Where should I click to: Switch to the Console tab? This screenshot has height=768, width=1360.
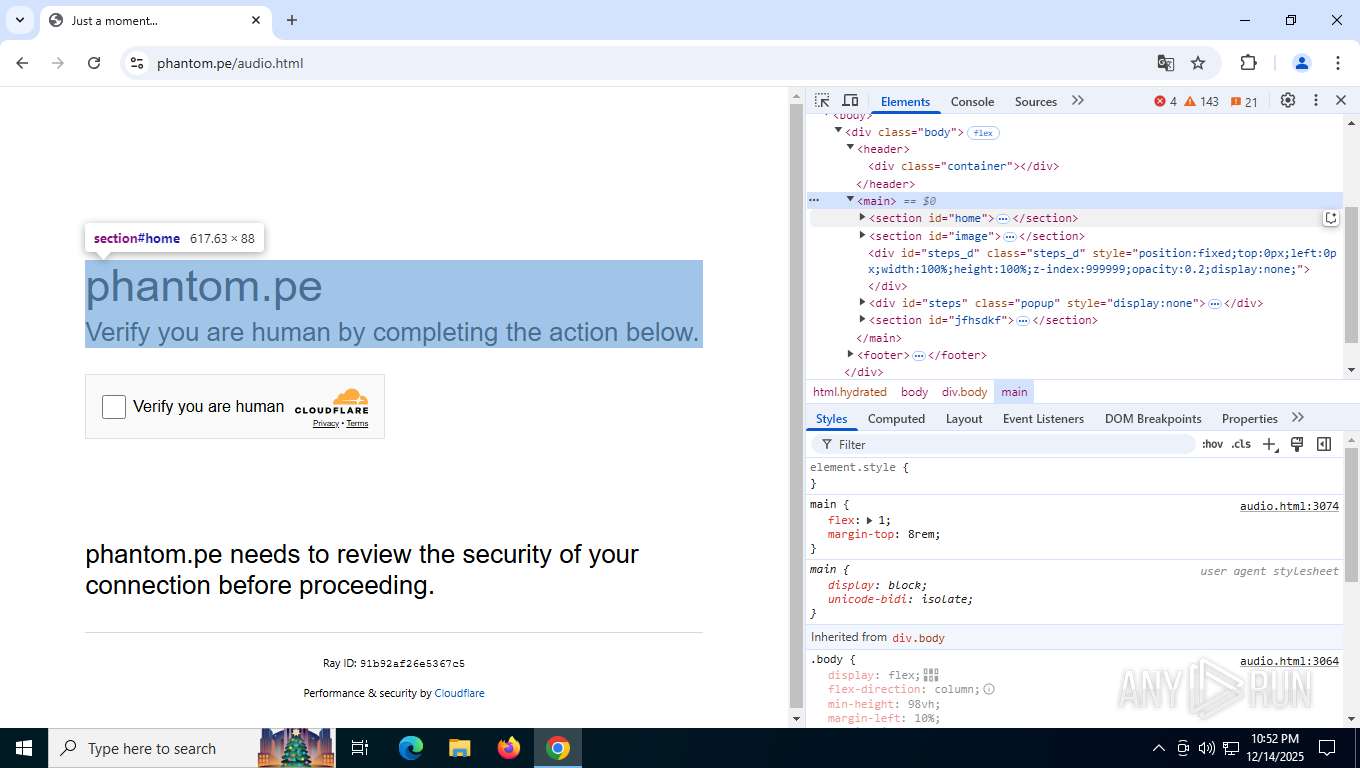[972, 101]
